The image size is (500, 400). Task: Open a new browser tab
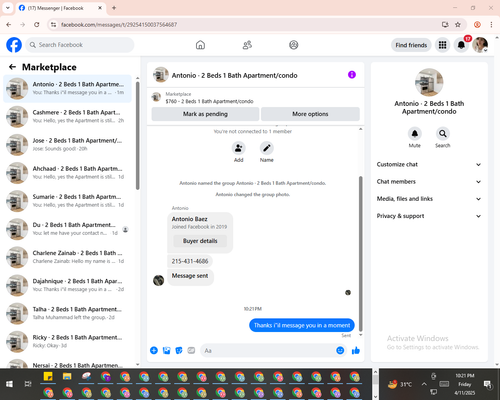114,8
